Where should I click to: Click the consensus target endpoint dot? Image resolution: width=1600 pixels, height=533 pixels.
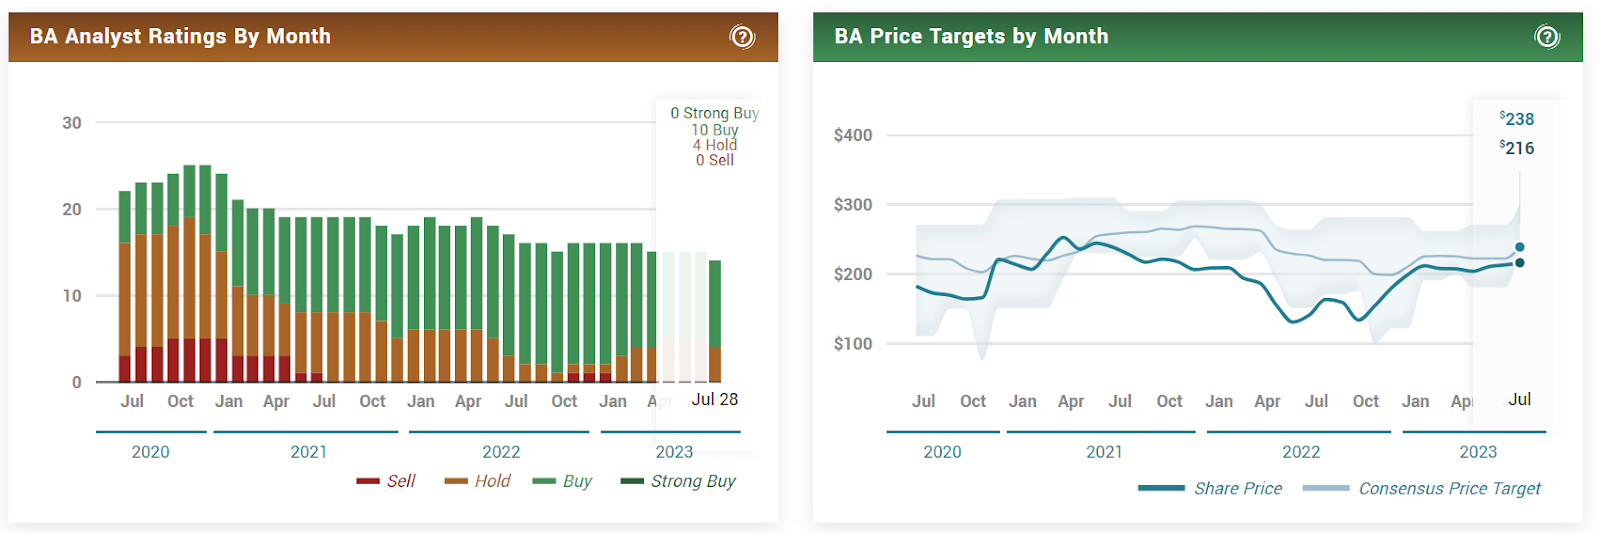tap(1520, 247)
